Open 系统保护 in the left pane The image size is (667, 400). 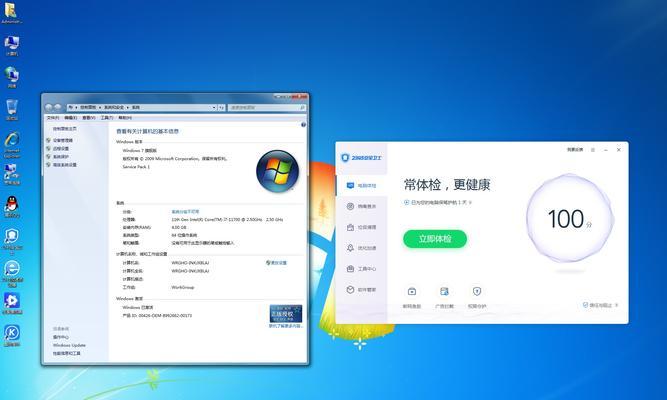61,157
